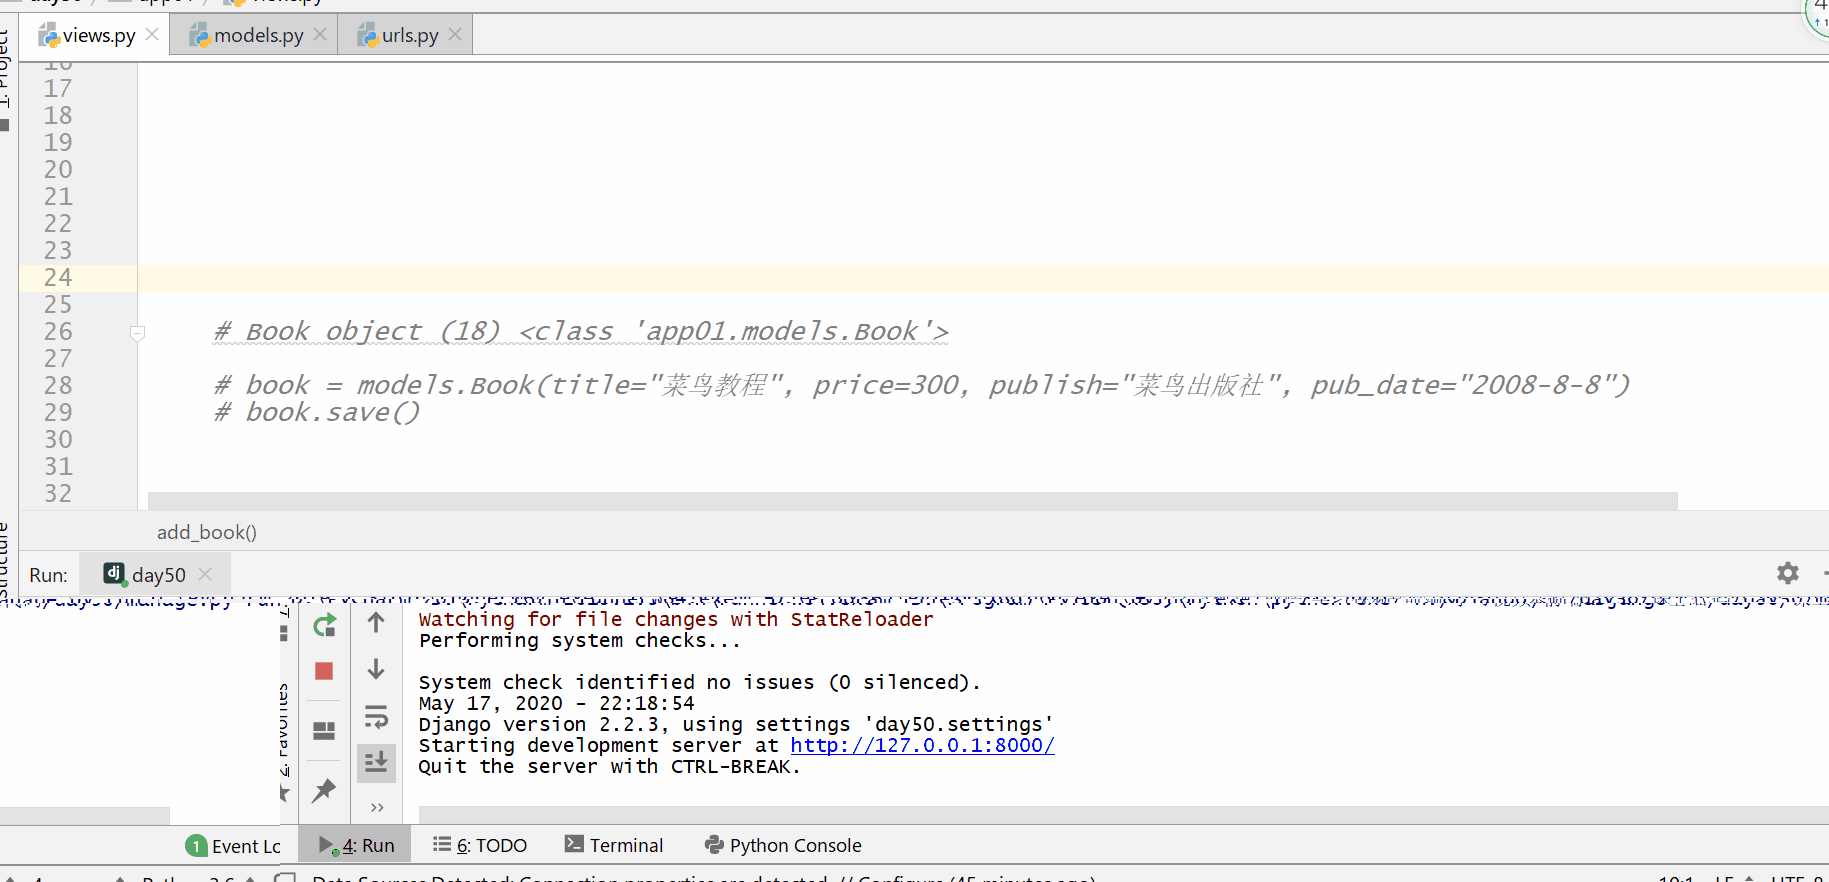
Task: Click the restore layout icon in Run panel
Action: [324, 731]
